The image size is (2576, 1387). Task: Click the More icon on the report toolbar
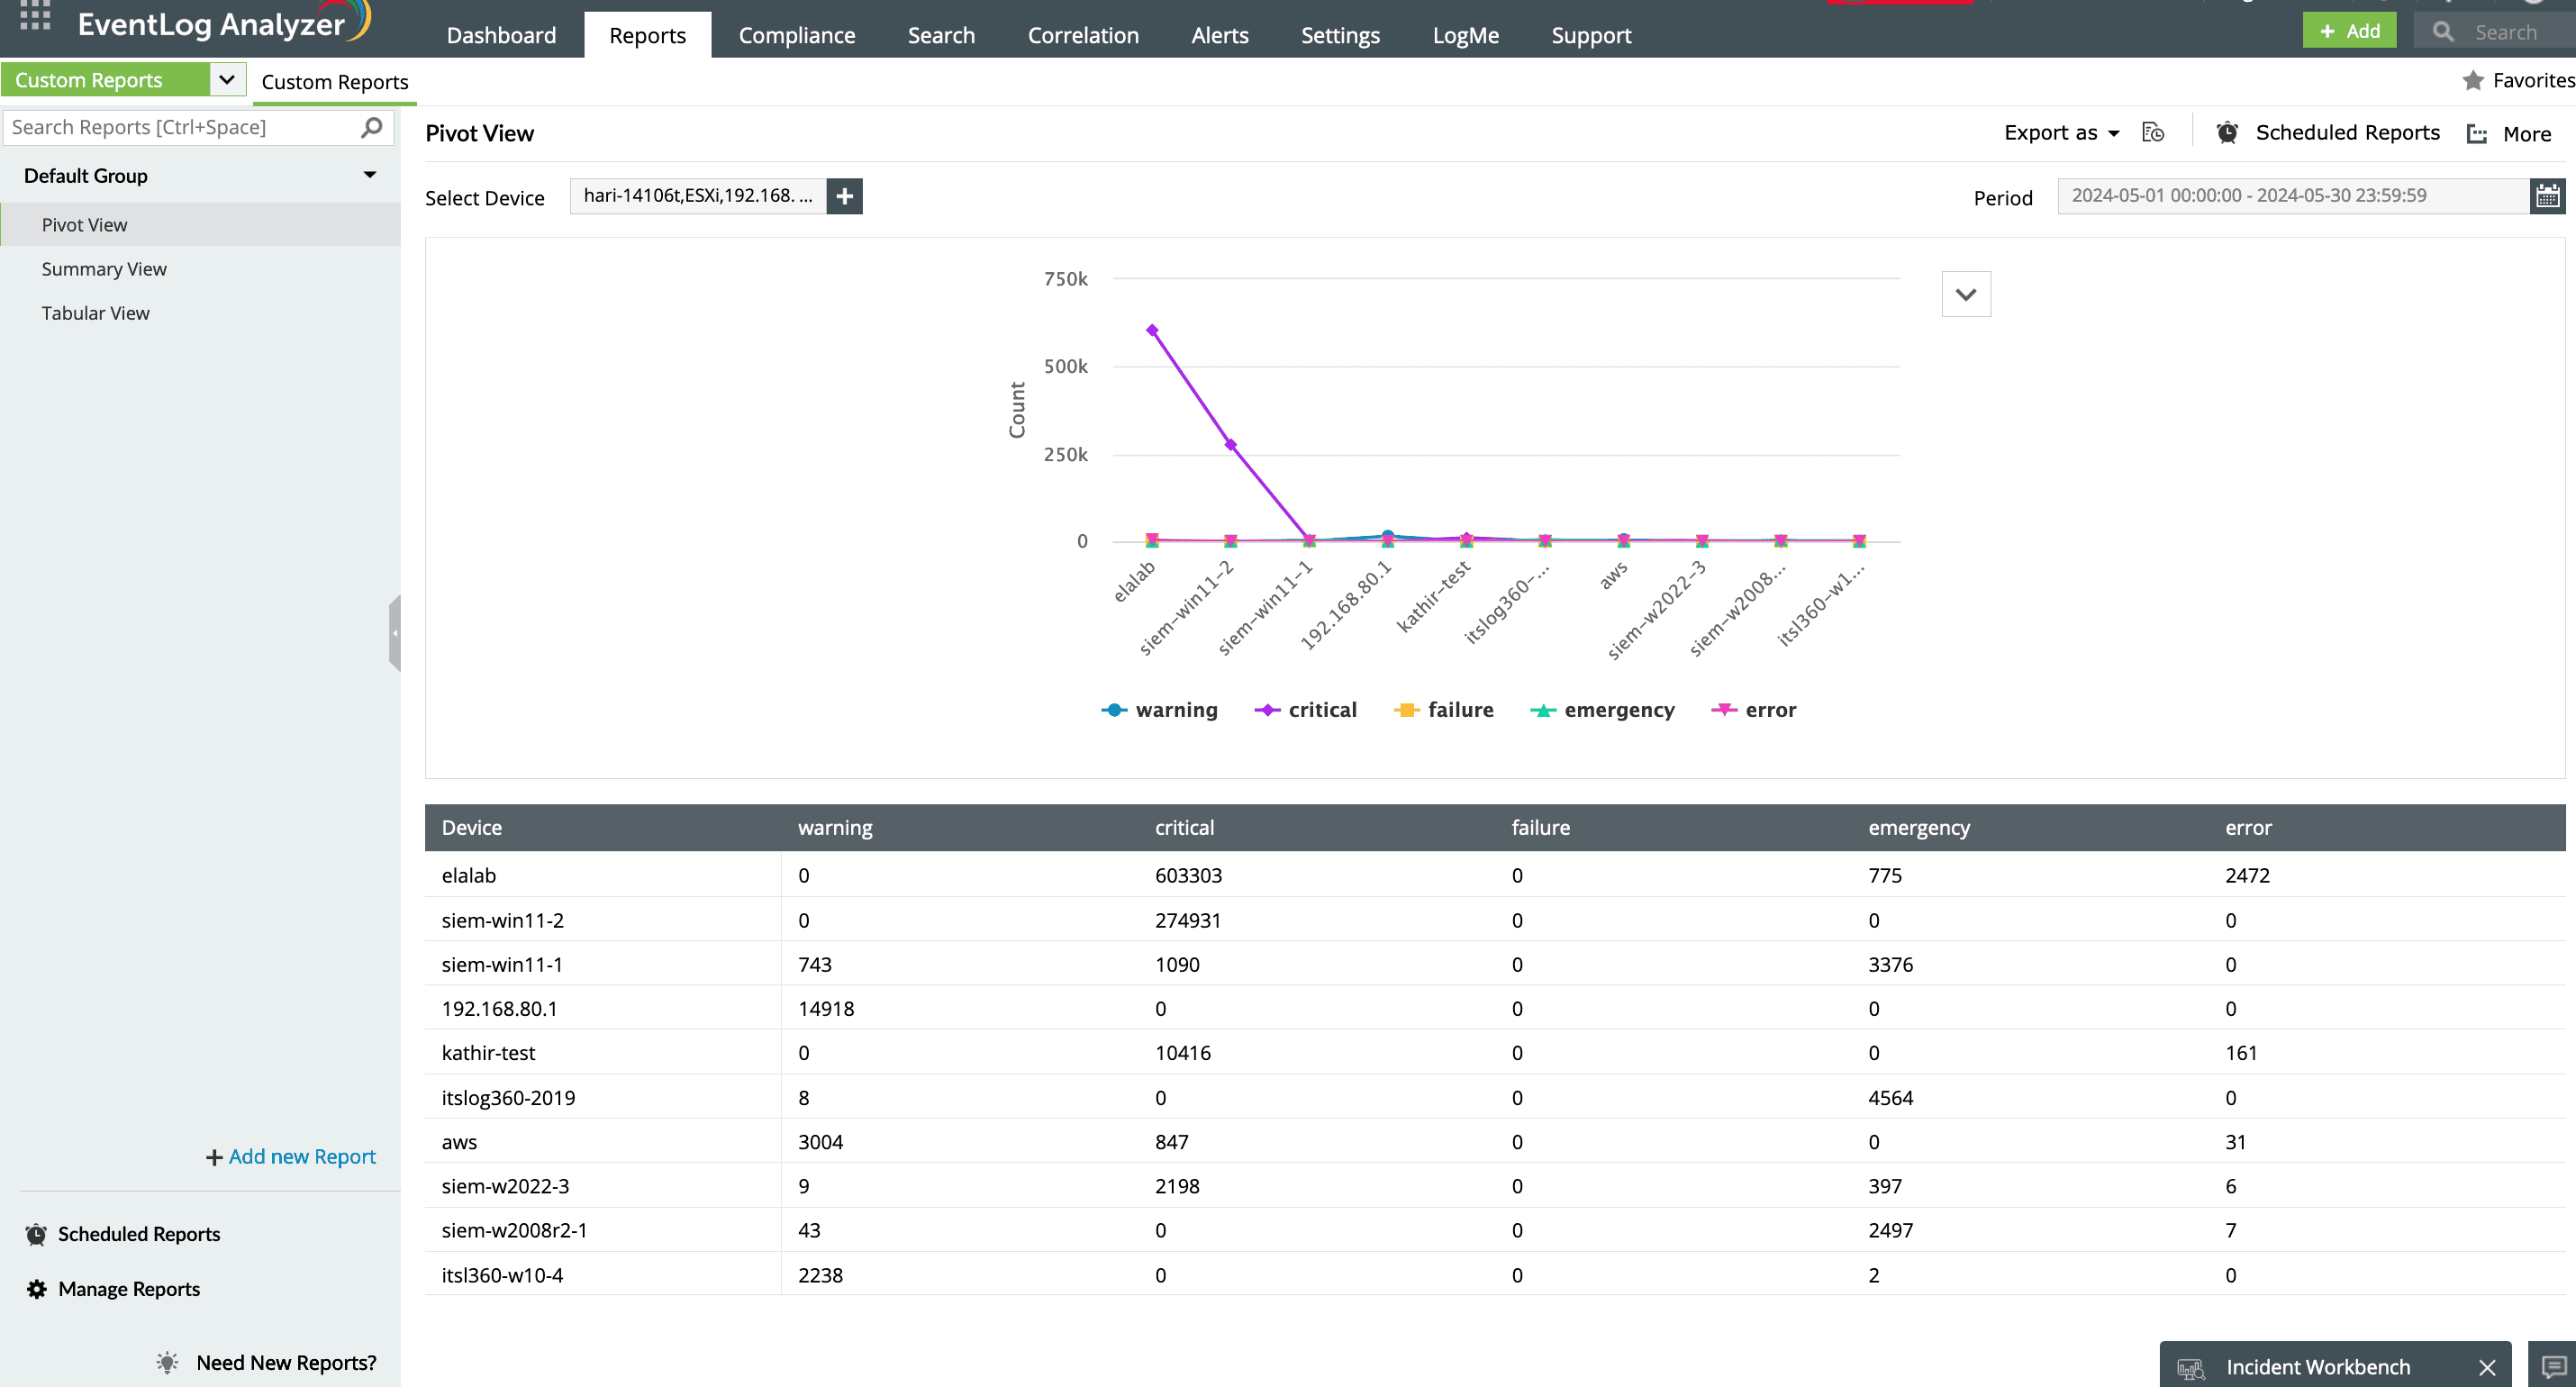tap(2476, 132)
